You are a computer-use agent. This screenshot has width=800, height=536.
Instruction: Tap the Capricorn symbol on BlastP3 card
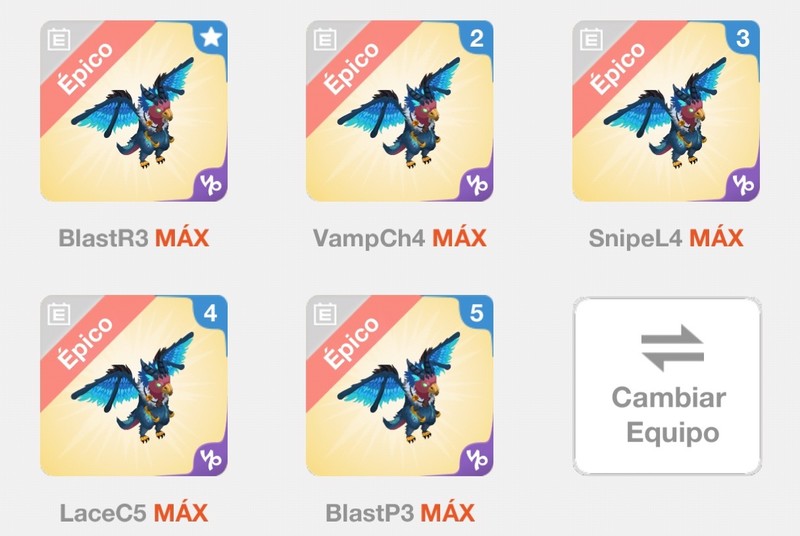click(x=477, y=459)
